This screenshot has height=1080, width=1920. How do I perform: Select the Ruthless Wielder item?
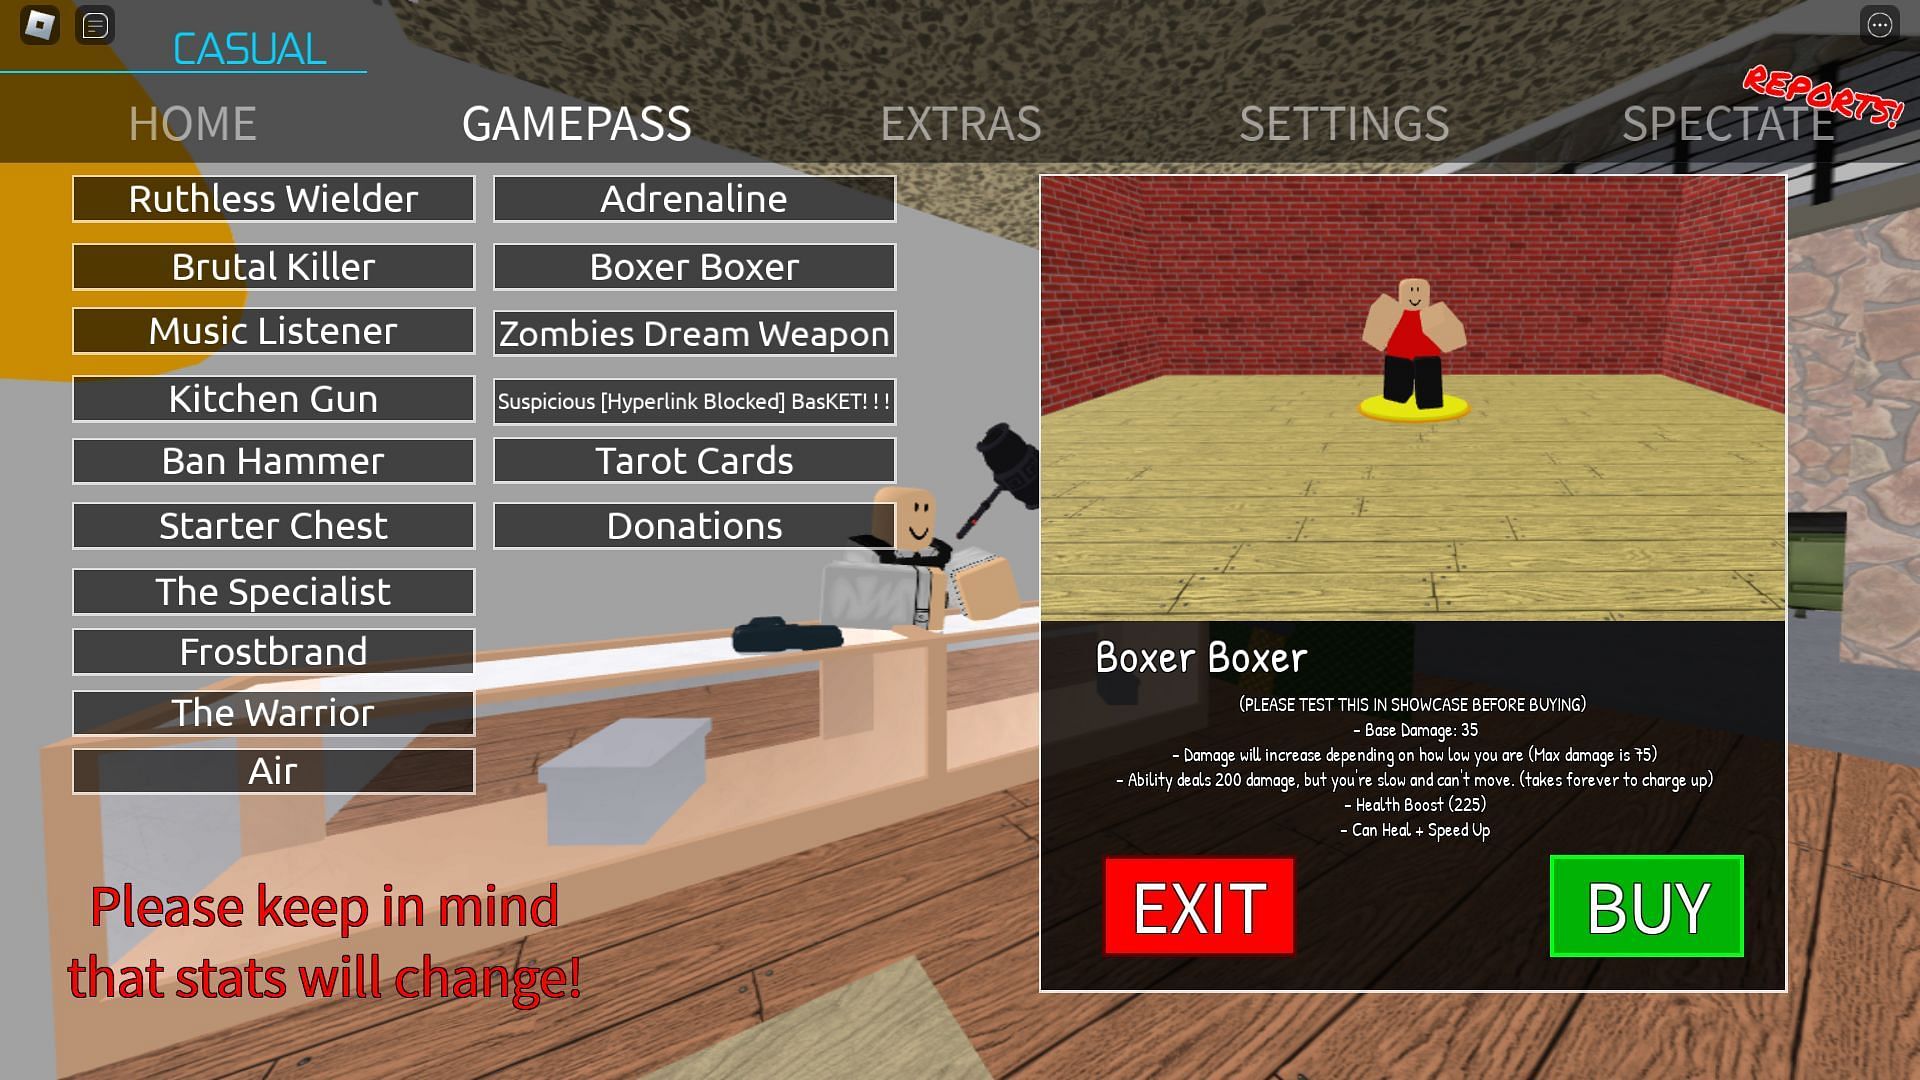(x=273, y=198)
